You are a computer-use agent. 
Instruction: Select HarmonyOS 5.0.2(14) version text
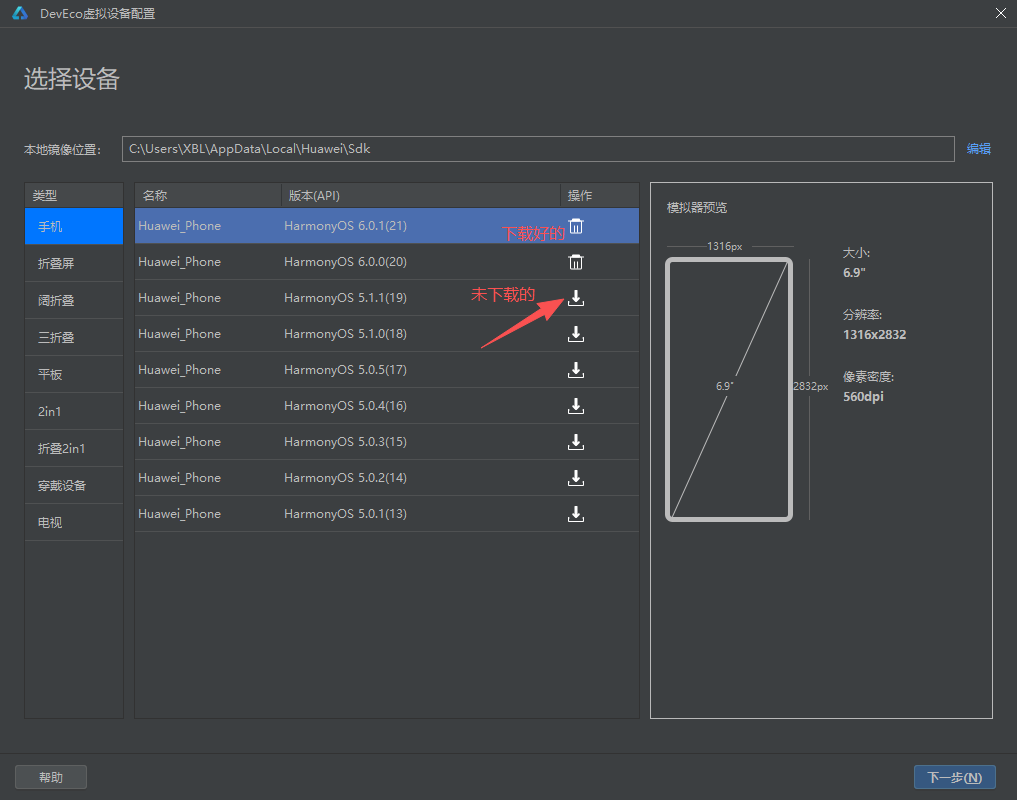[x=346, y=478]
